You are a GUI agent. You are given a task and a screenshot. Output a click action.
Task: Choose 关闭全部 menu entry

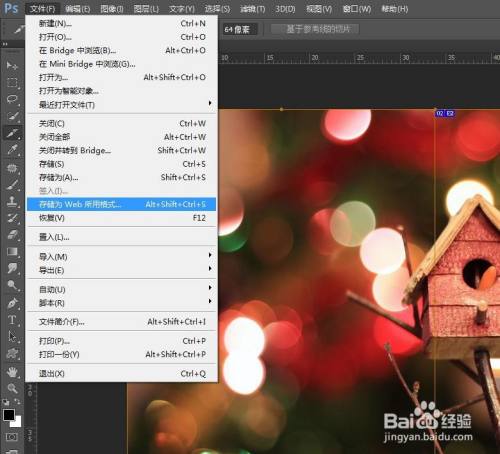click(x=122, y=137)
